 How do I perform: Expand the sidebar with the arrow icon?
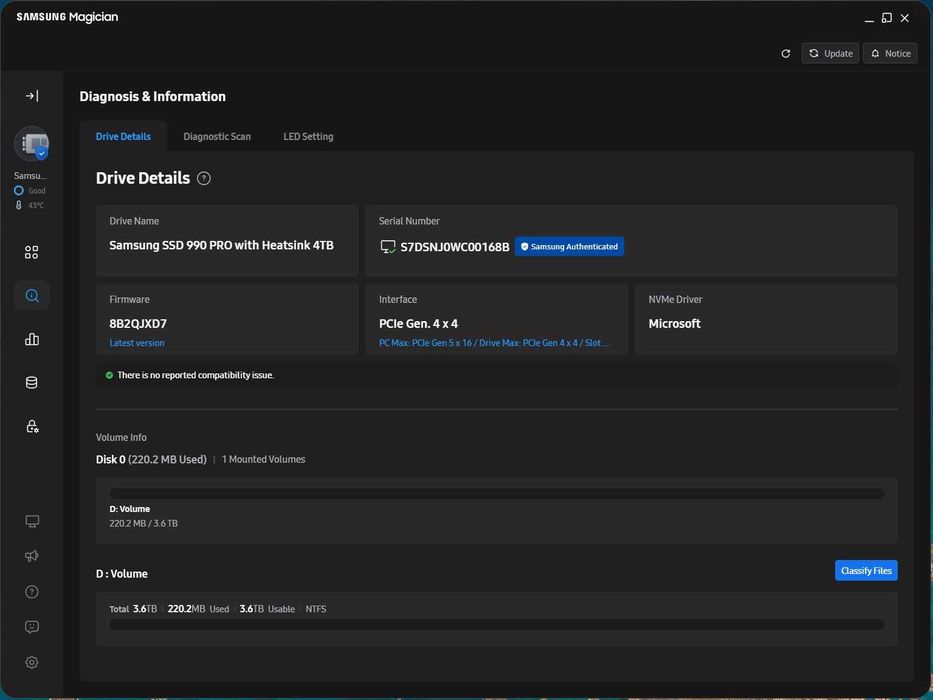tap(32, 96)
